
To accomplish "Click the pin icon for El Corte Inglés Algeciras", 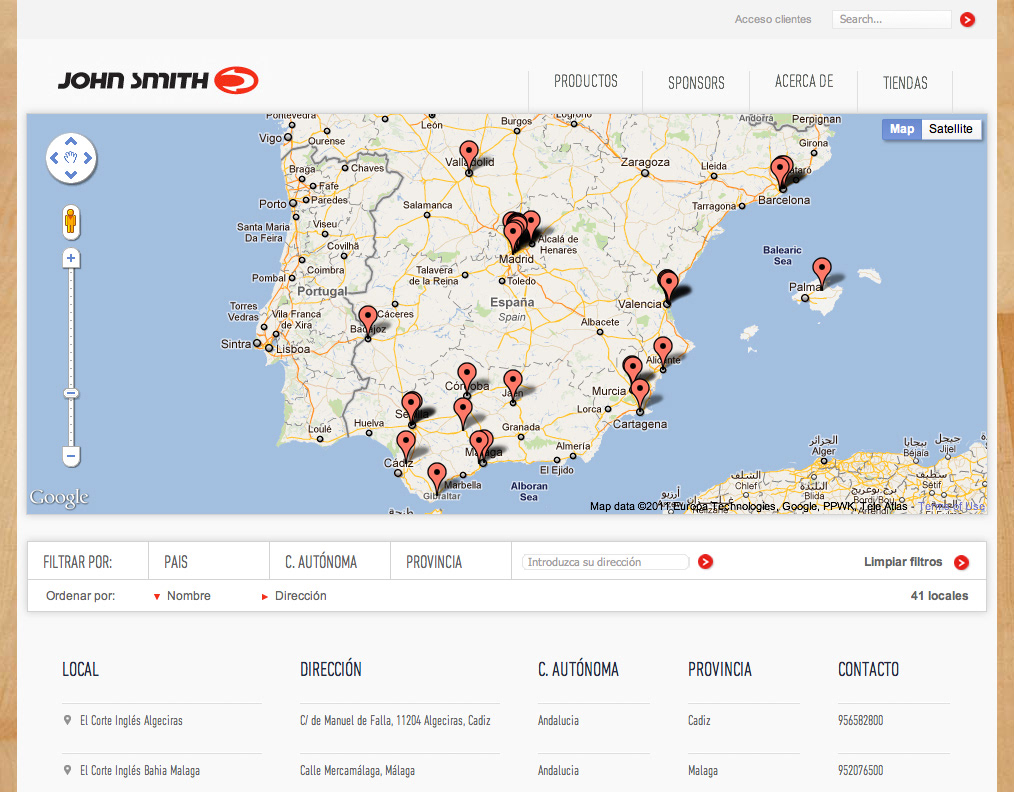I will [x=67, y=720].
